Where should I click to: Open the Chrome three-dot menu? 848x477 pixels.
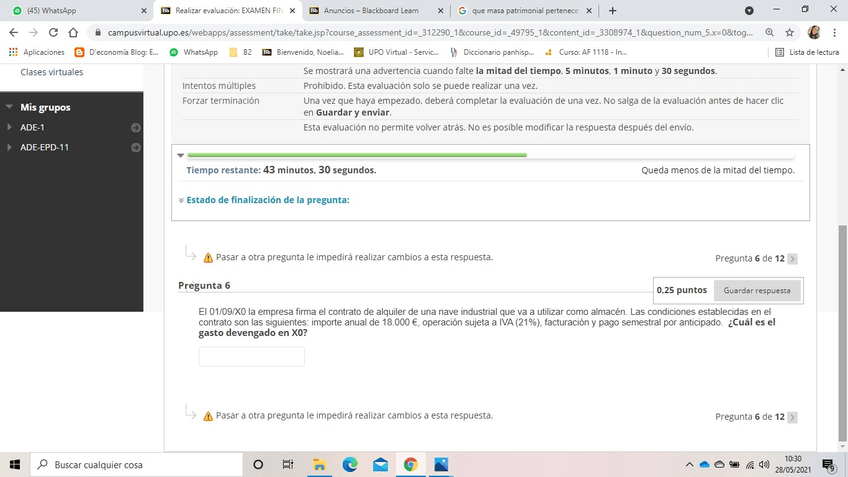coord(835,32)
